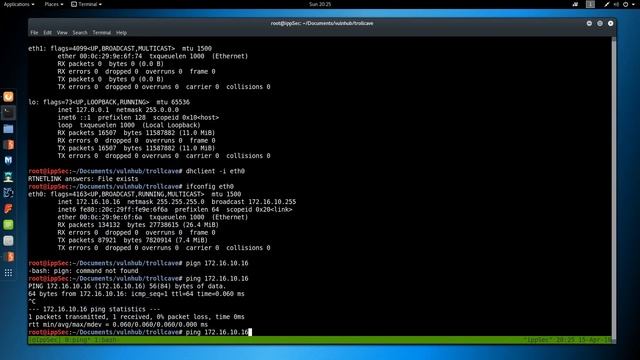Click 'rtt min/avg/max/mdev' line

point(118,324)
